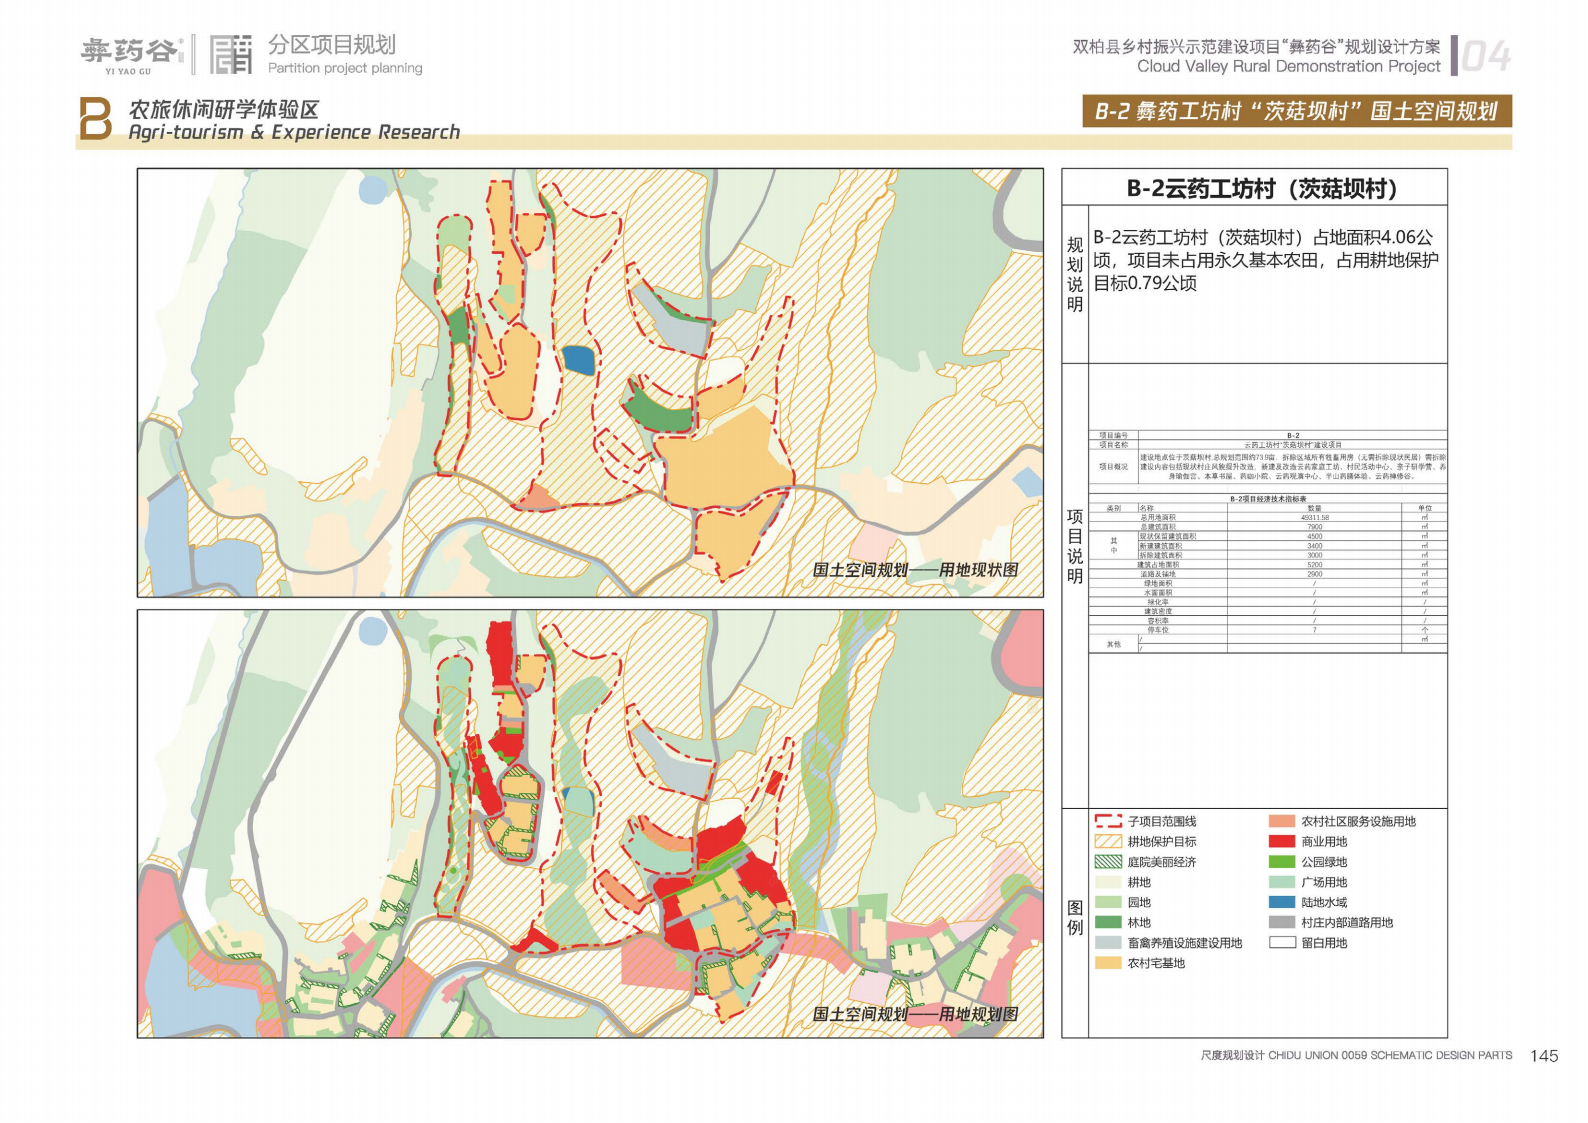The width and height of the screenshot is (1588, 1123).
Task: Click the page number 145
Action: pyautogui.click(x=1543, y=1056)
